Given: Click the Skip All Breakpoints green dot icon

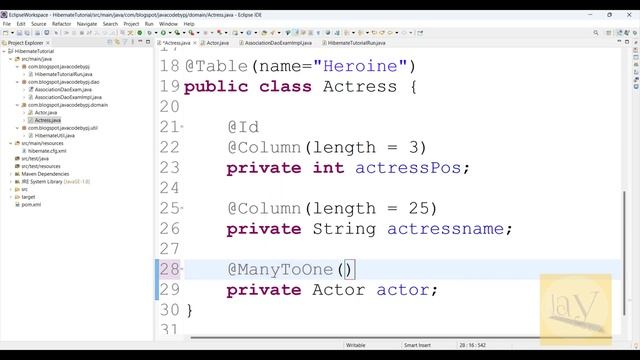Looking at the screenshot, I should [140, 33].
